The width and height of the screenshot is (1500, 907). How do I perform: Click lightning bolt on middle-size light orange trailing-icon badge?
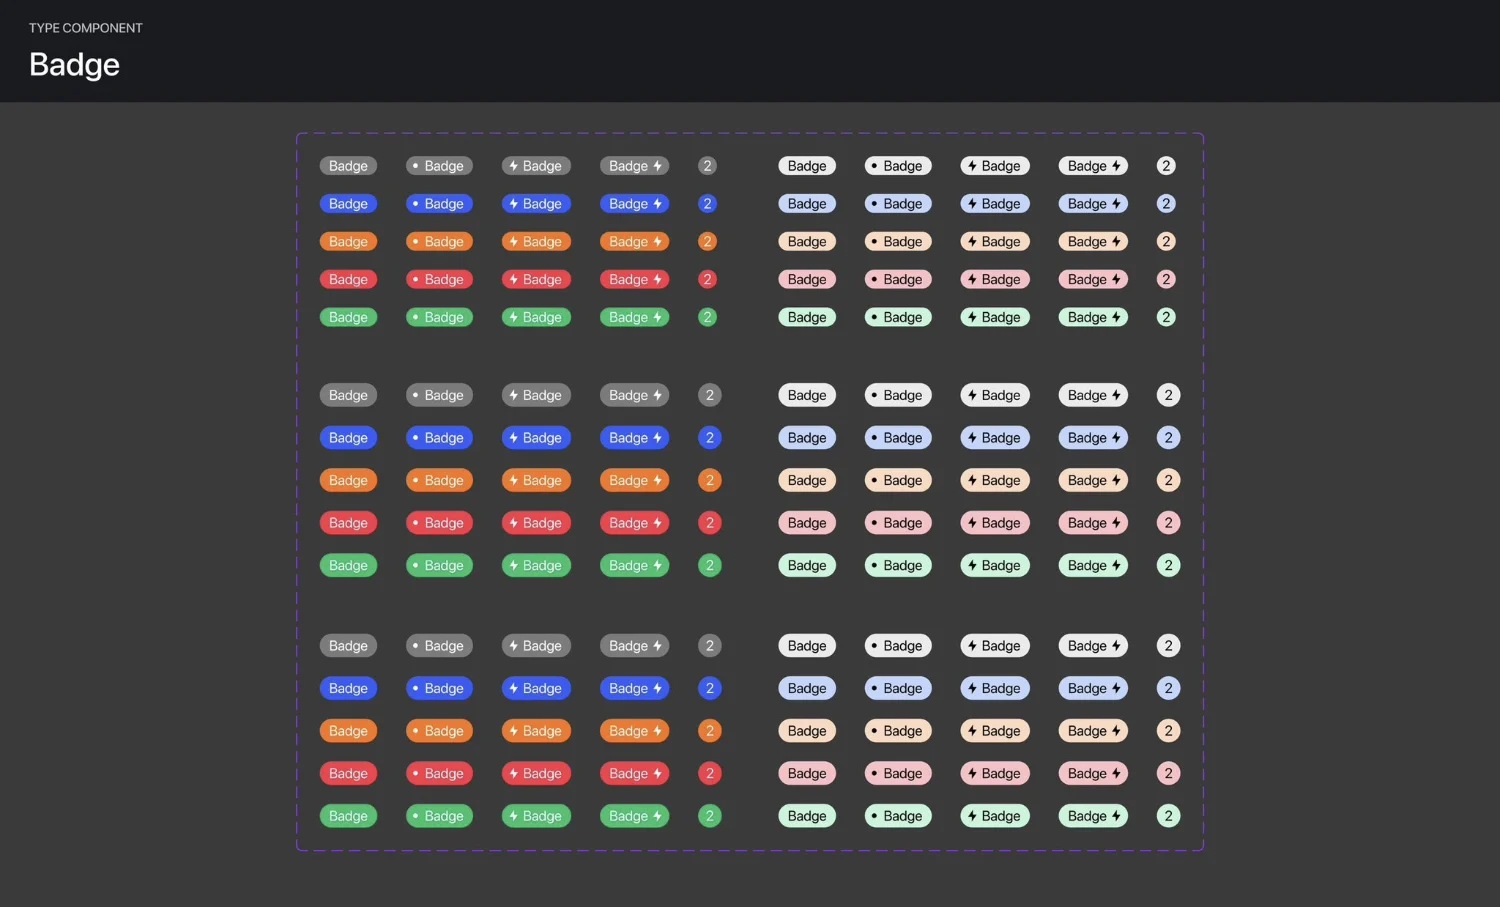coord(1116,480)
